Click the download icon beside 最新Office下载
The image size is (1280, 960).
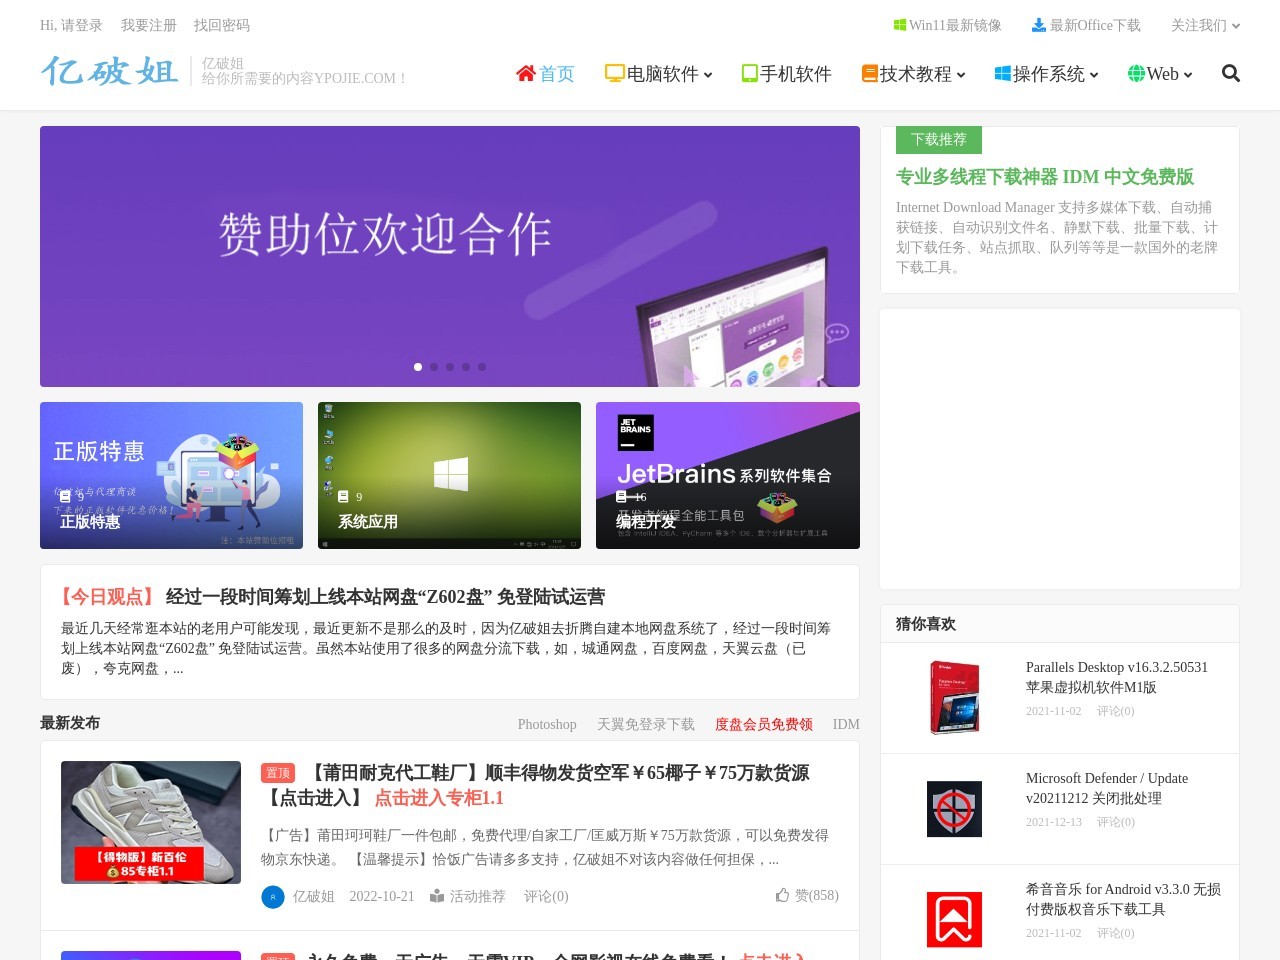tap(1039, 25)
